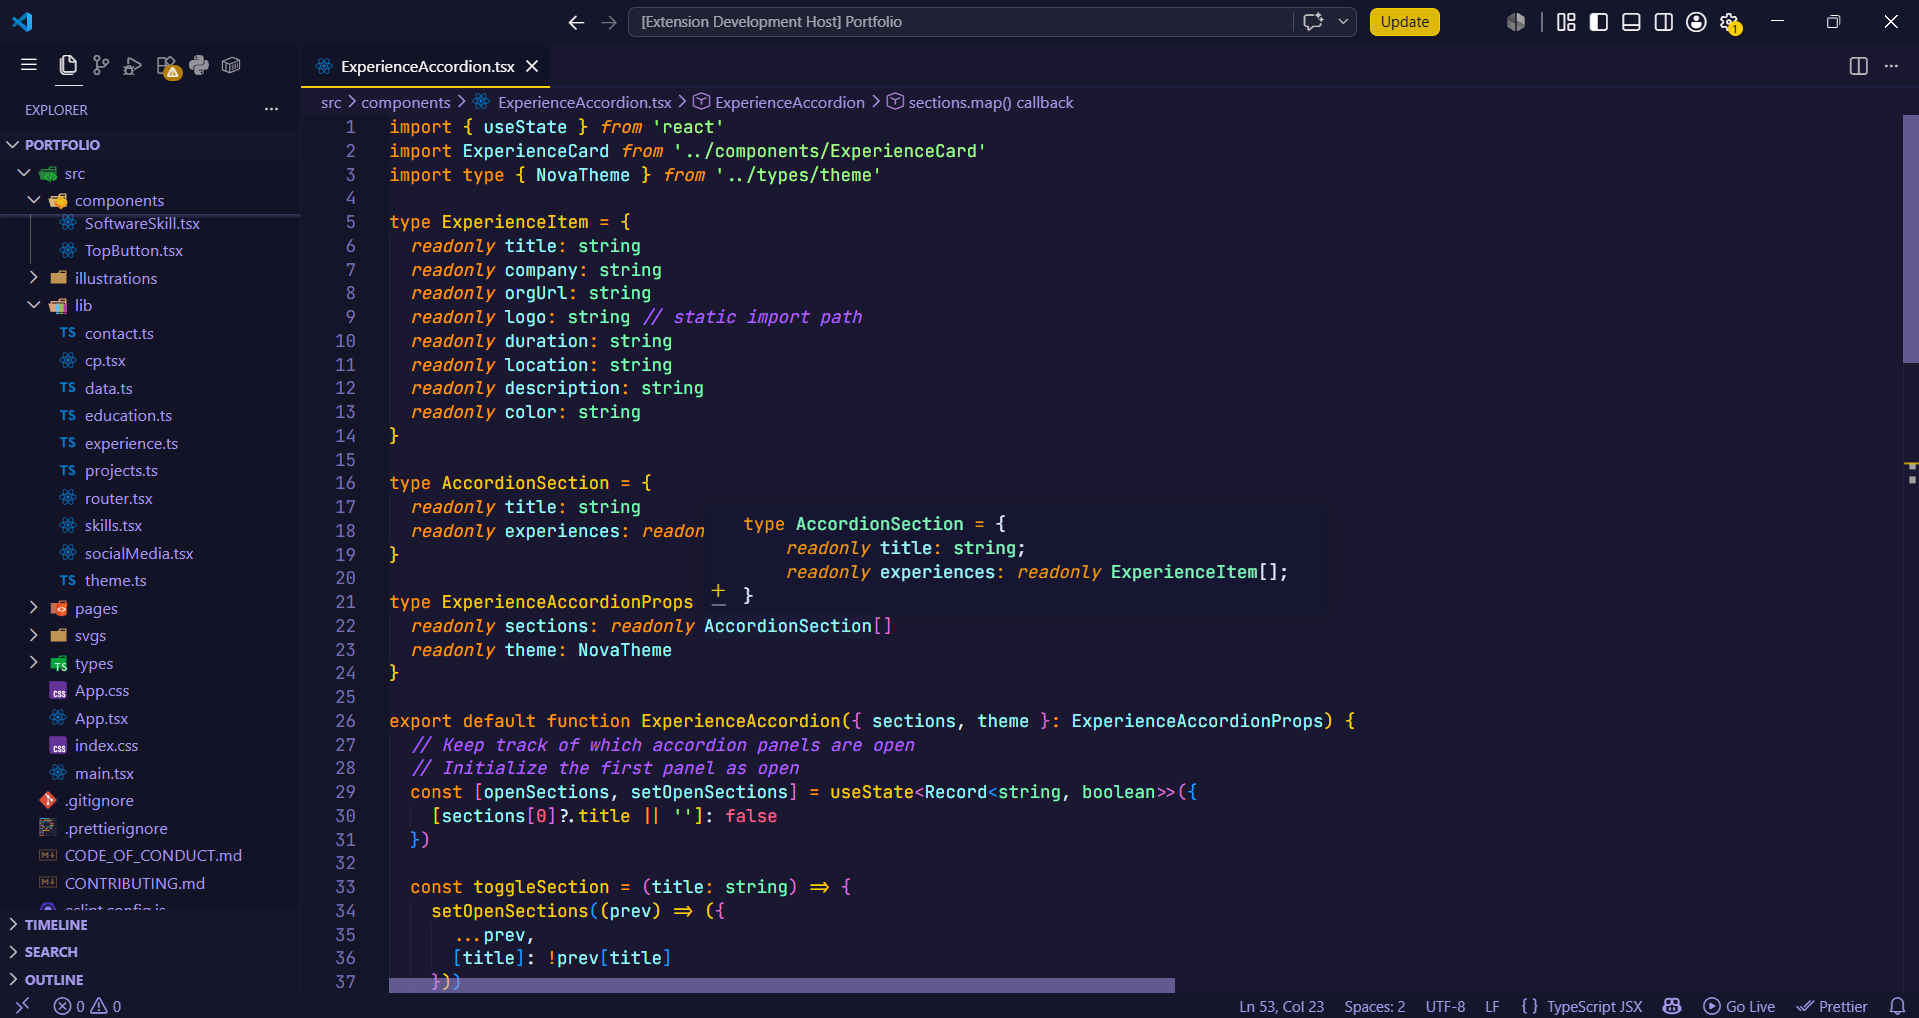Select the ExperienceAccordion.tsx editor tab
Screen dimensions: 1919x1018
click(x=427, y=66)
